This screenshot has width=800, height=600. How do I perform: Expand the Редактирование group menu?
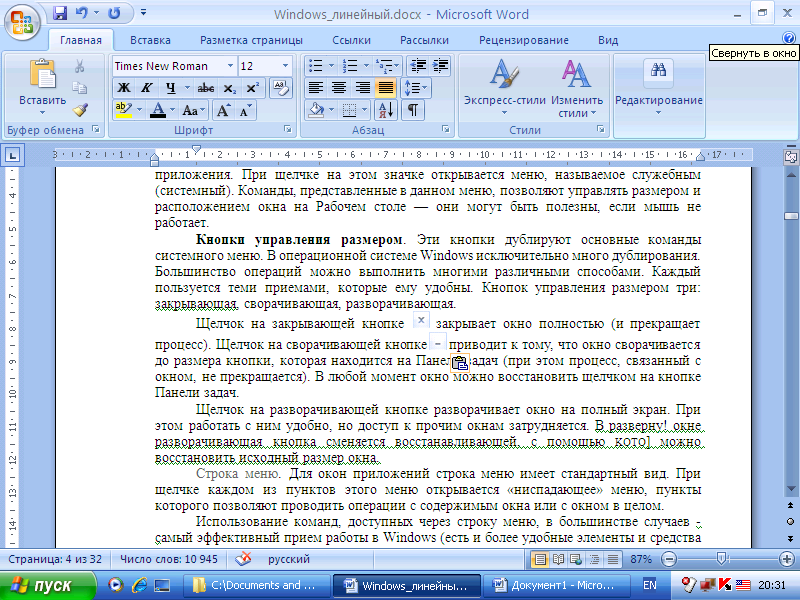point(659,88)
